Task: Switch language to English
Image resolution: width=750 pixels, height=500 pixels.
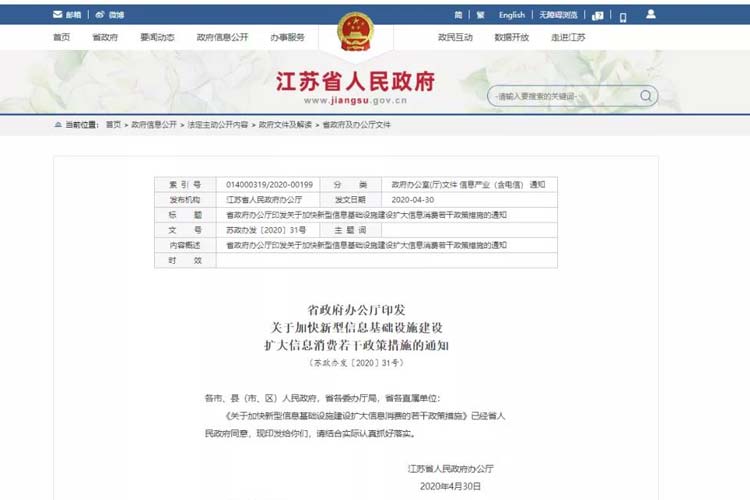Action: [512, 15]
